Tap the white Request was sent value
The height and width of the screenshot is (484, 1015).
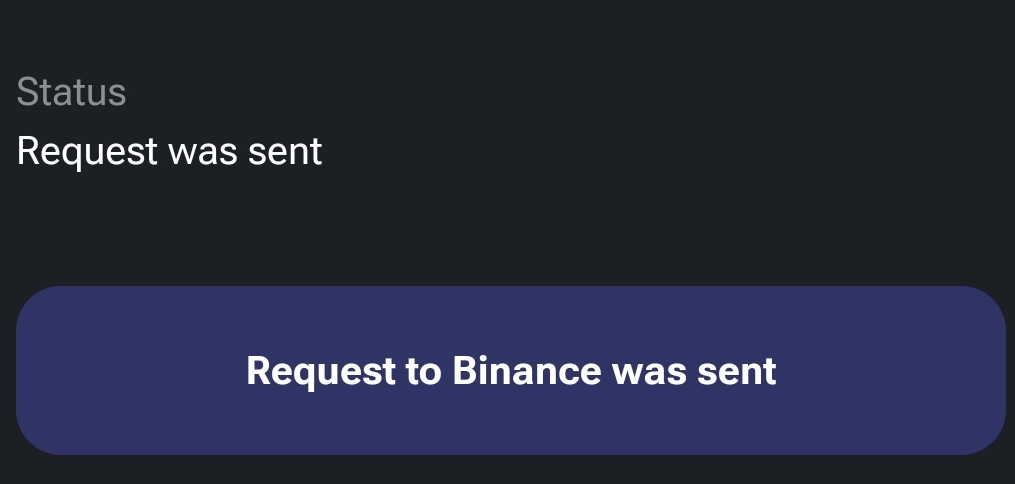[x=169, y=151]
